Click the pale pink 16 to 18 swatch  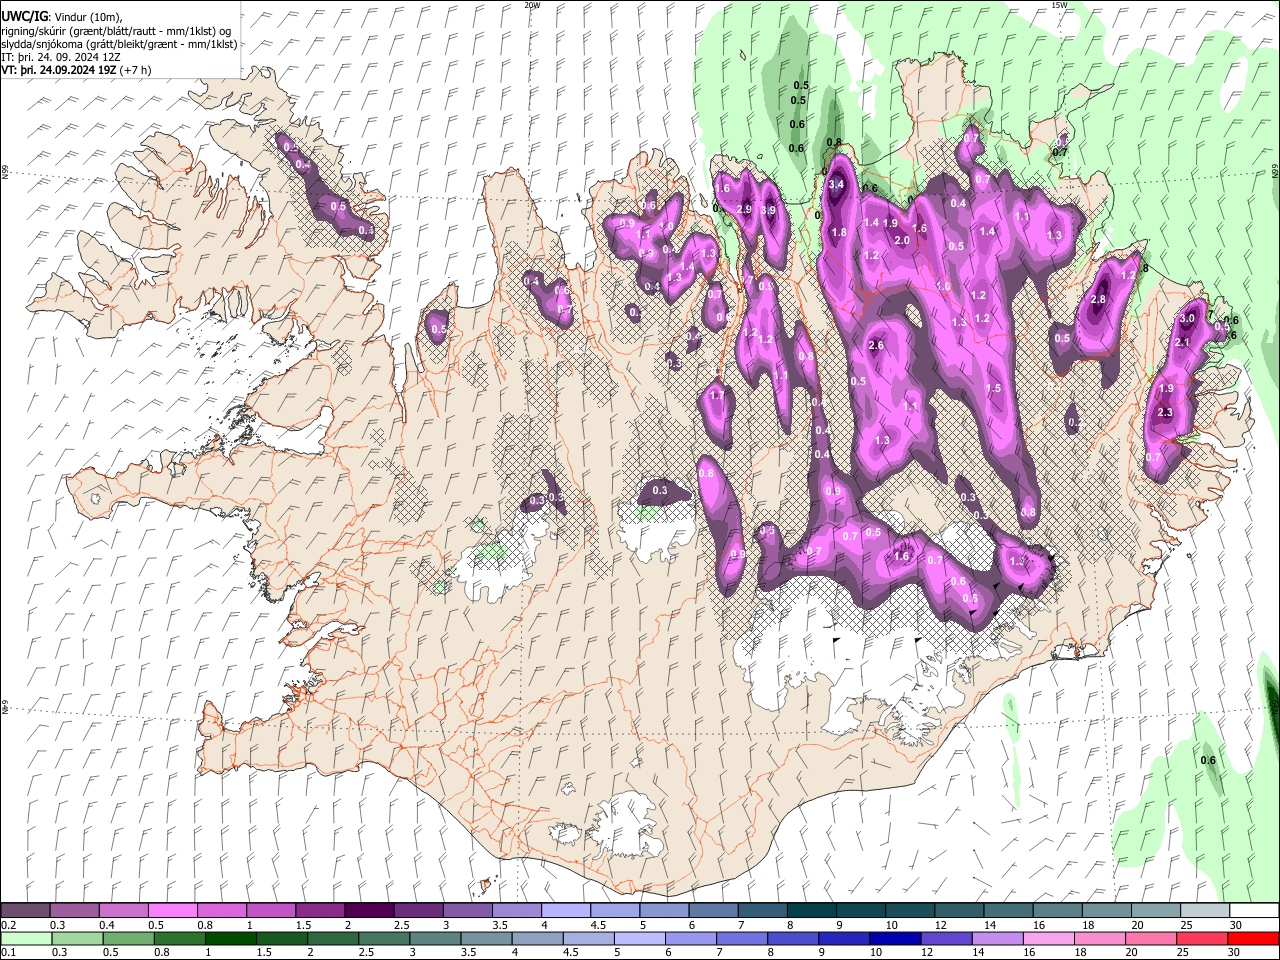coord(1048,938)
